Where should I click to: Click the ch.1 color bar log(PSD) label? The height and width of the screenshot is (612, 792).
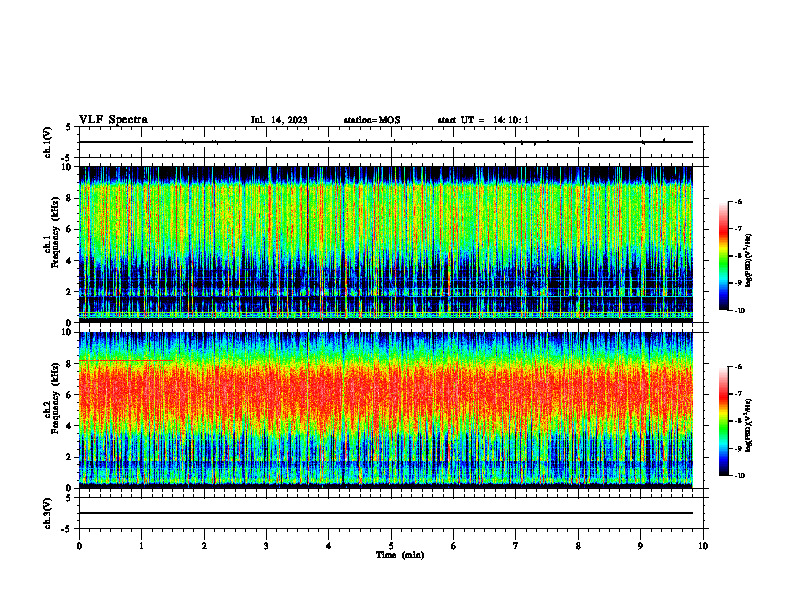point(749,260)
